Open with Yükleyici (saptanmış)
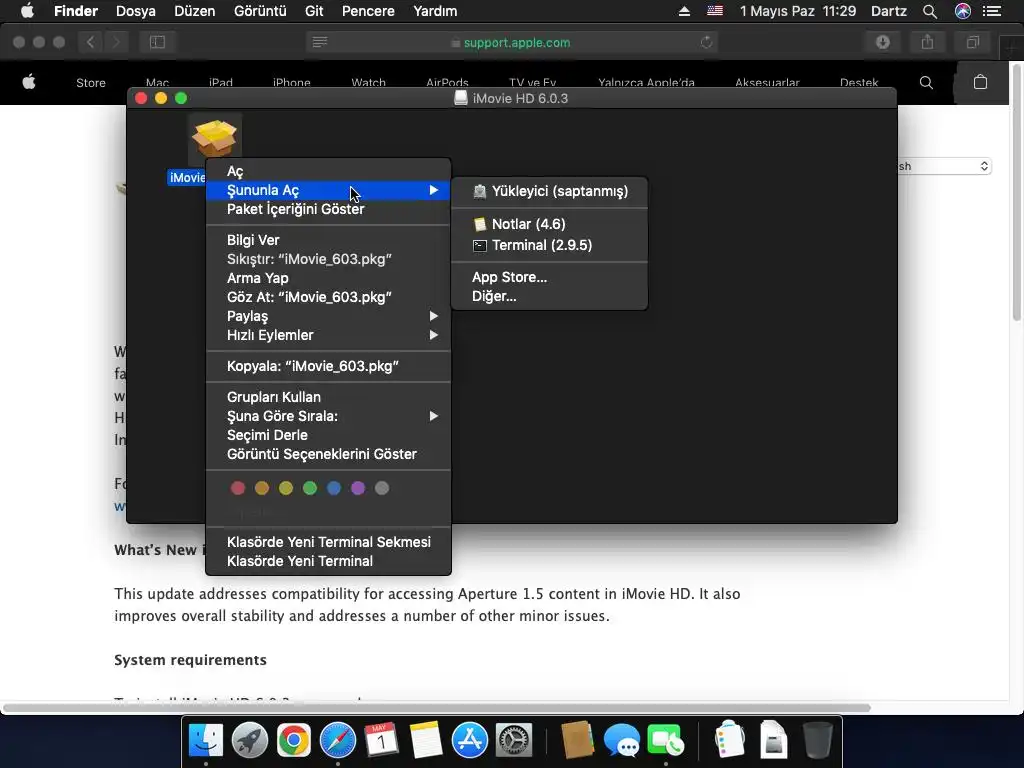The image size is (1024, 768). pos(549,191)
